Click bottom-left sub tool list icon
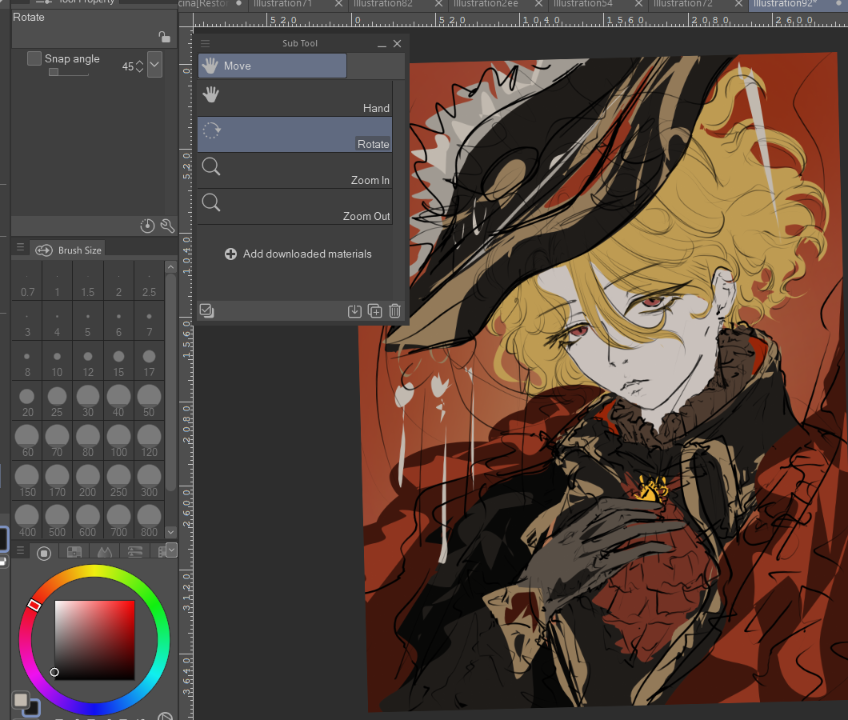The width and height of the screenshot is (848, 720). pyautogui.click(x=207, y=311)
